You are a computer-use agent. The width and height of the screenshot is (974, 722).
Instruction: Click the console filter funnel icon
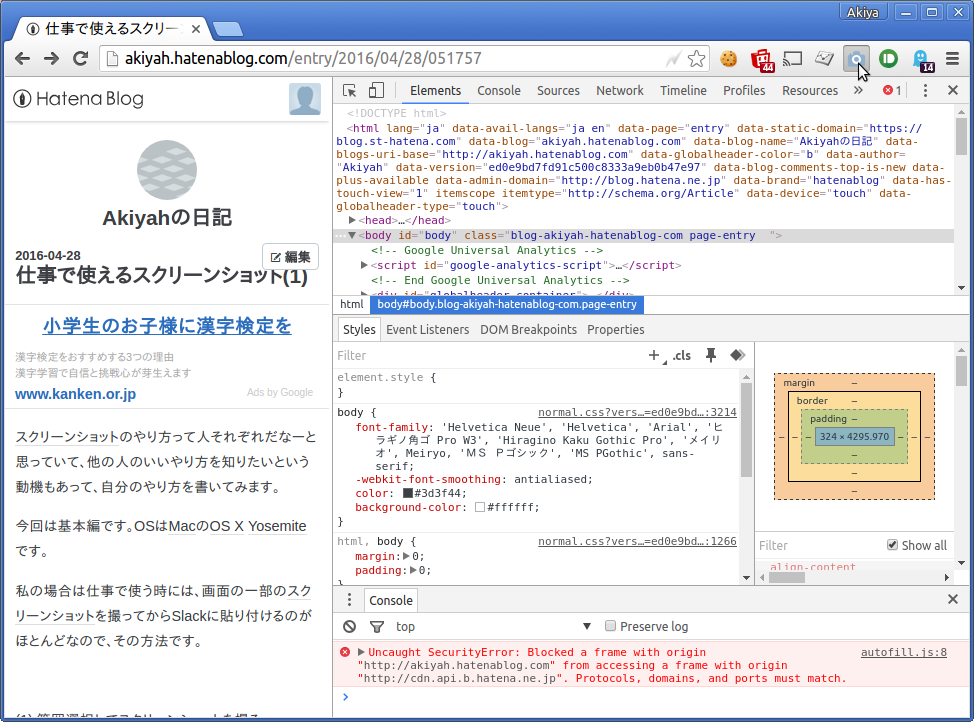coord(376,627)
